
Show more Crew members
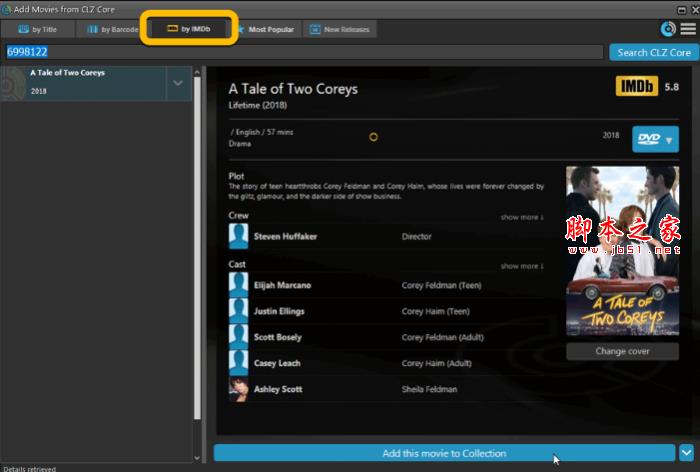(x=522, y=216)
